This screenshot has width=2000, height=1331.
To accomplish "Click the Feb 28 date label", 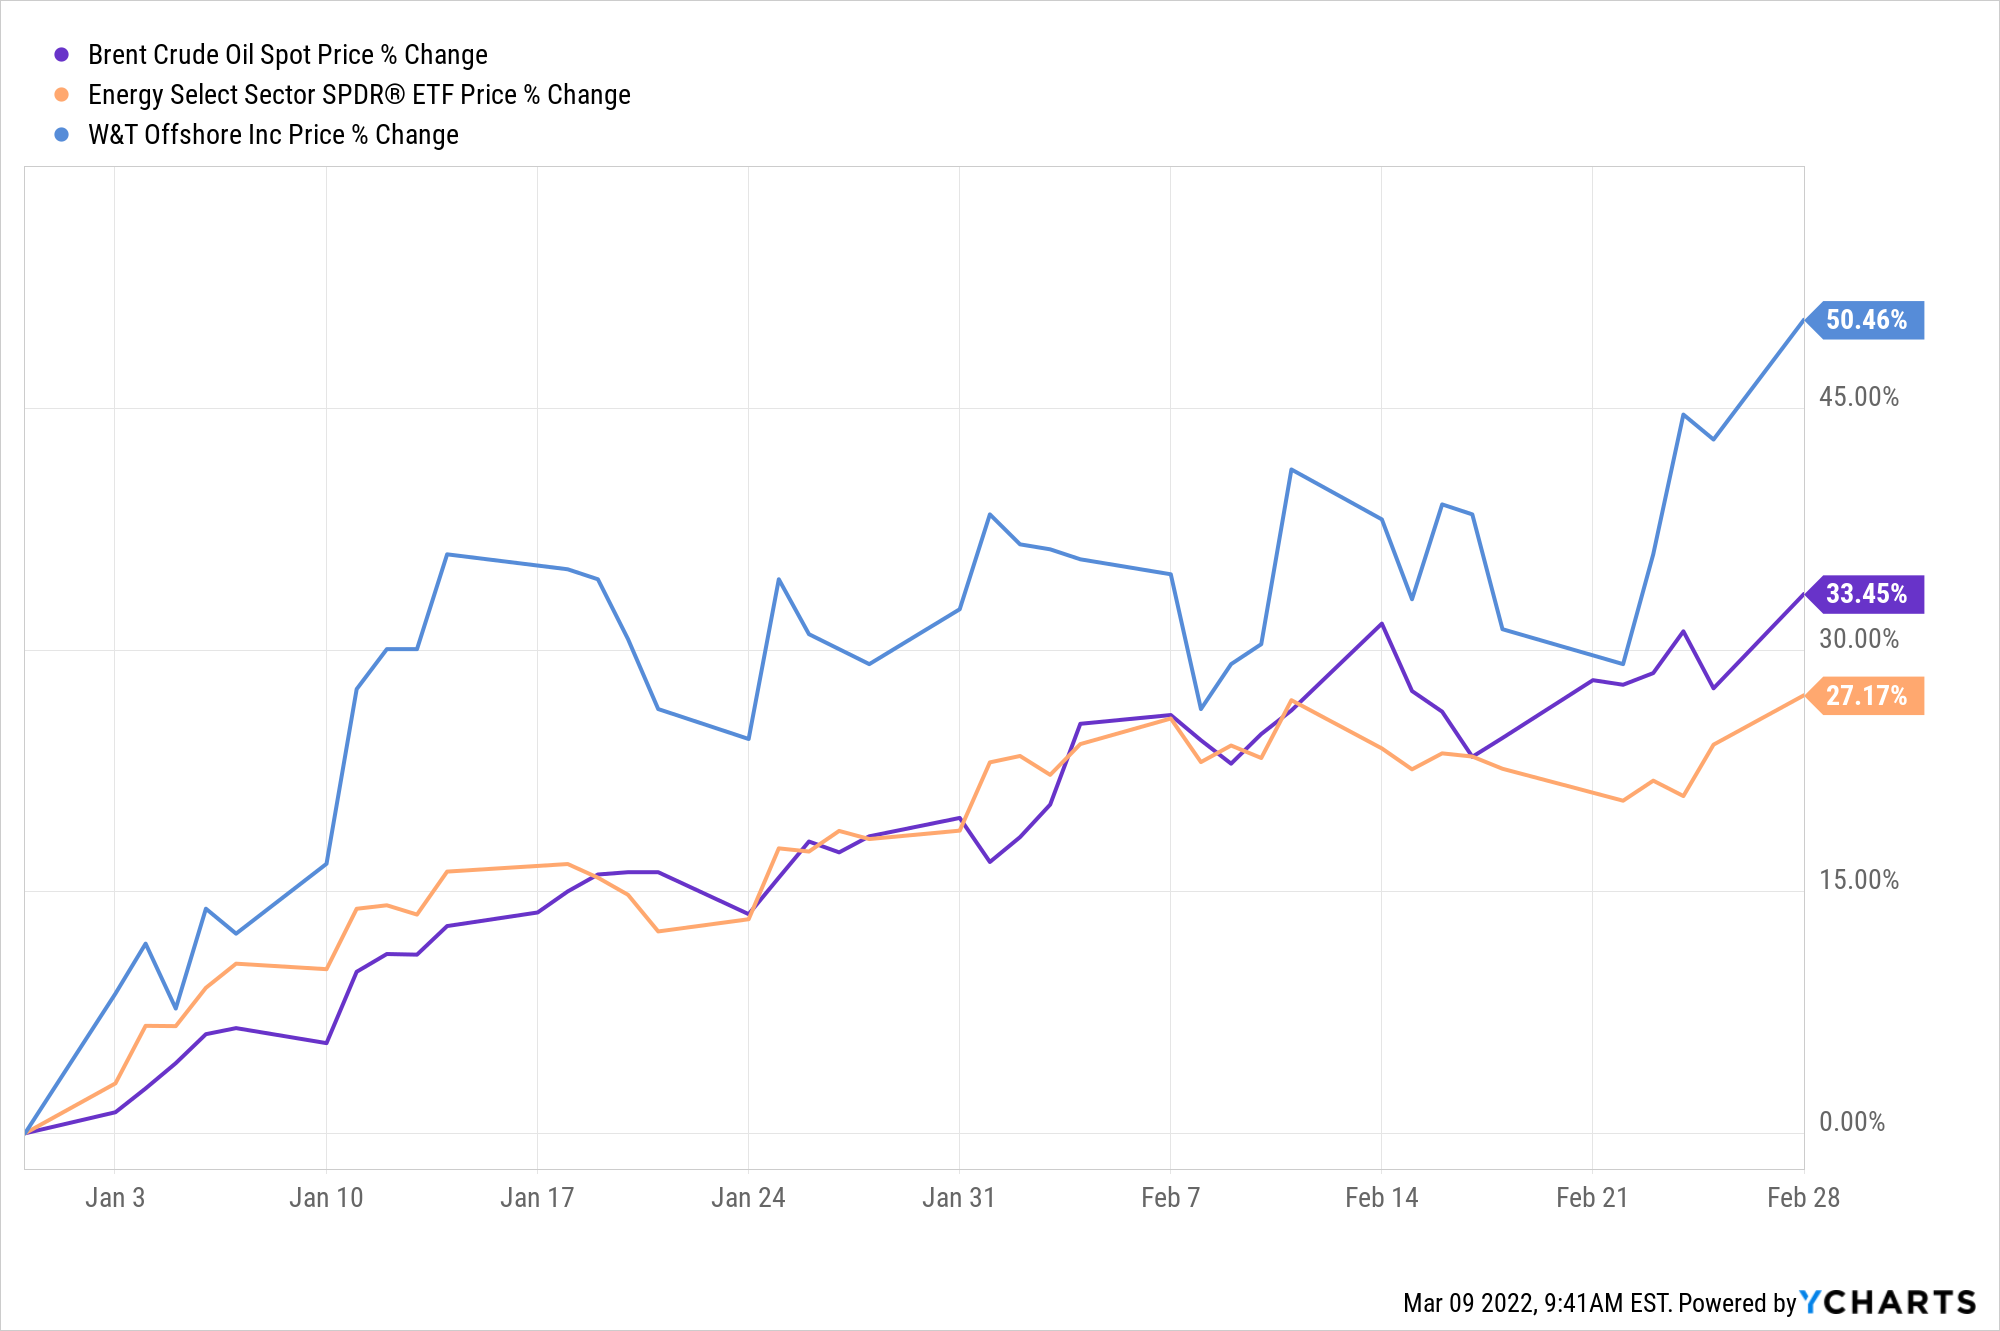I will coord(1803,1198).
